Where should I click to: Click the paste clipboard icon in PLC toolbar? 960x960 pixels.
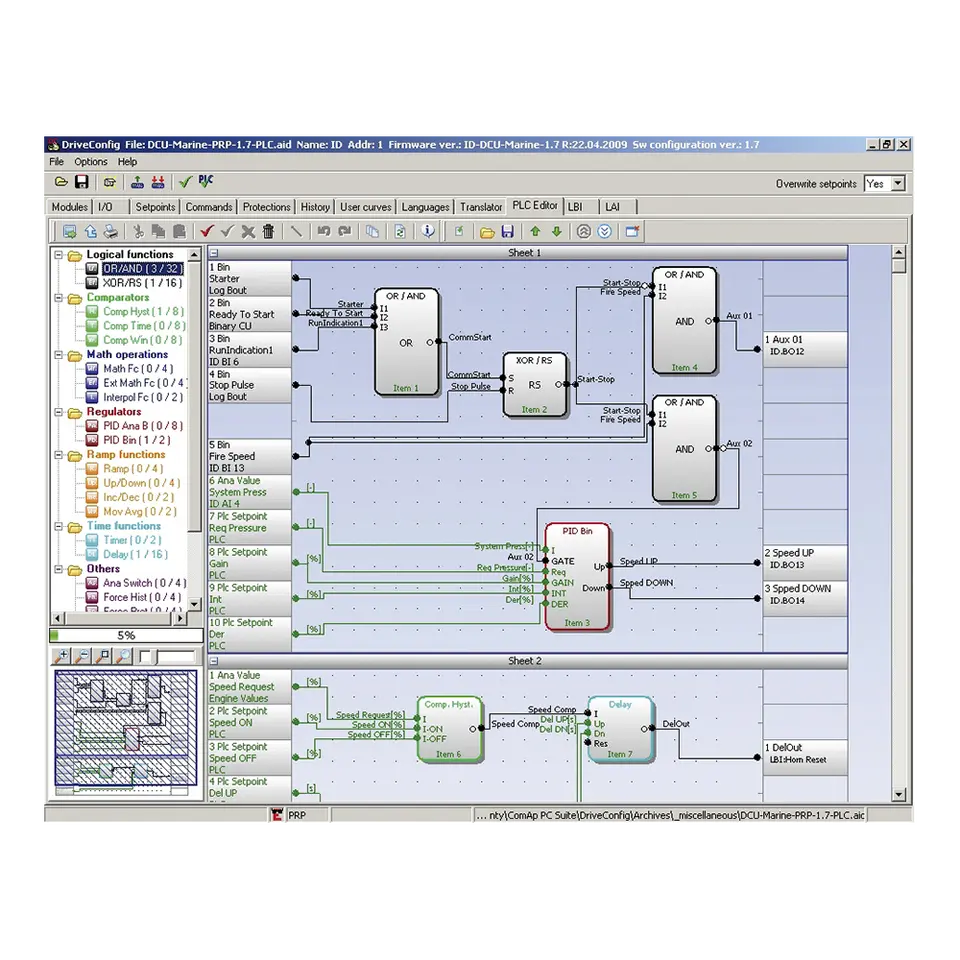[179, 231]
